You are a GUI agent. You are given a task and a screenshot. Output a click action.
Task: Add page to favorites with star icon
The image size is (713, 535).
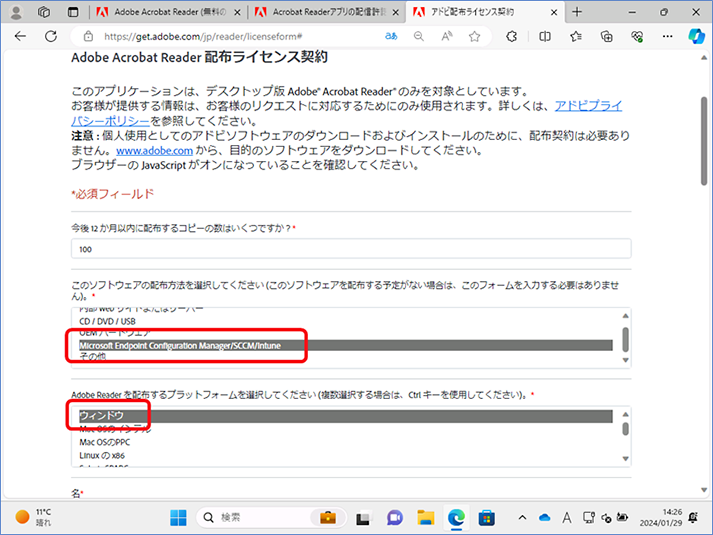click(474, 36)
